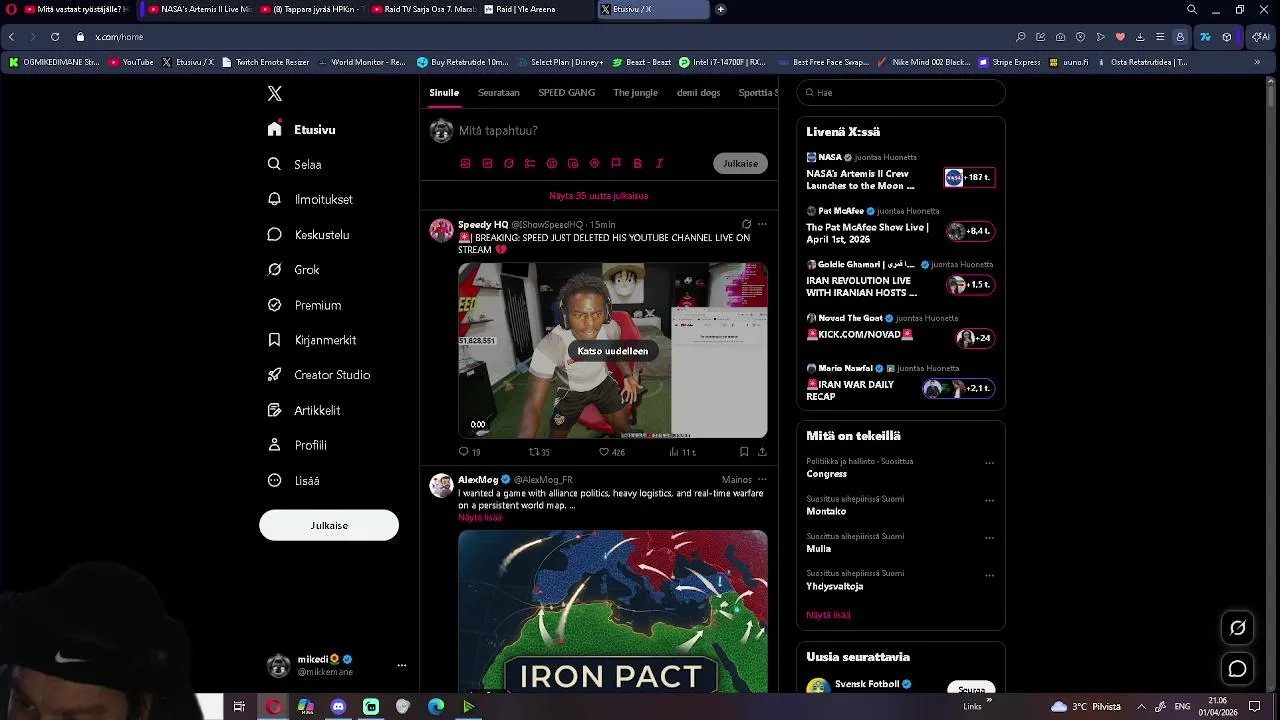Switch to The jungle tab
This screenshot has height=720, width=1280.
tap(635, 92)
